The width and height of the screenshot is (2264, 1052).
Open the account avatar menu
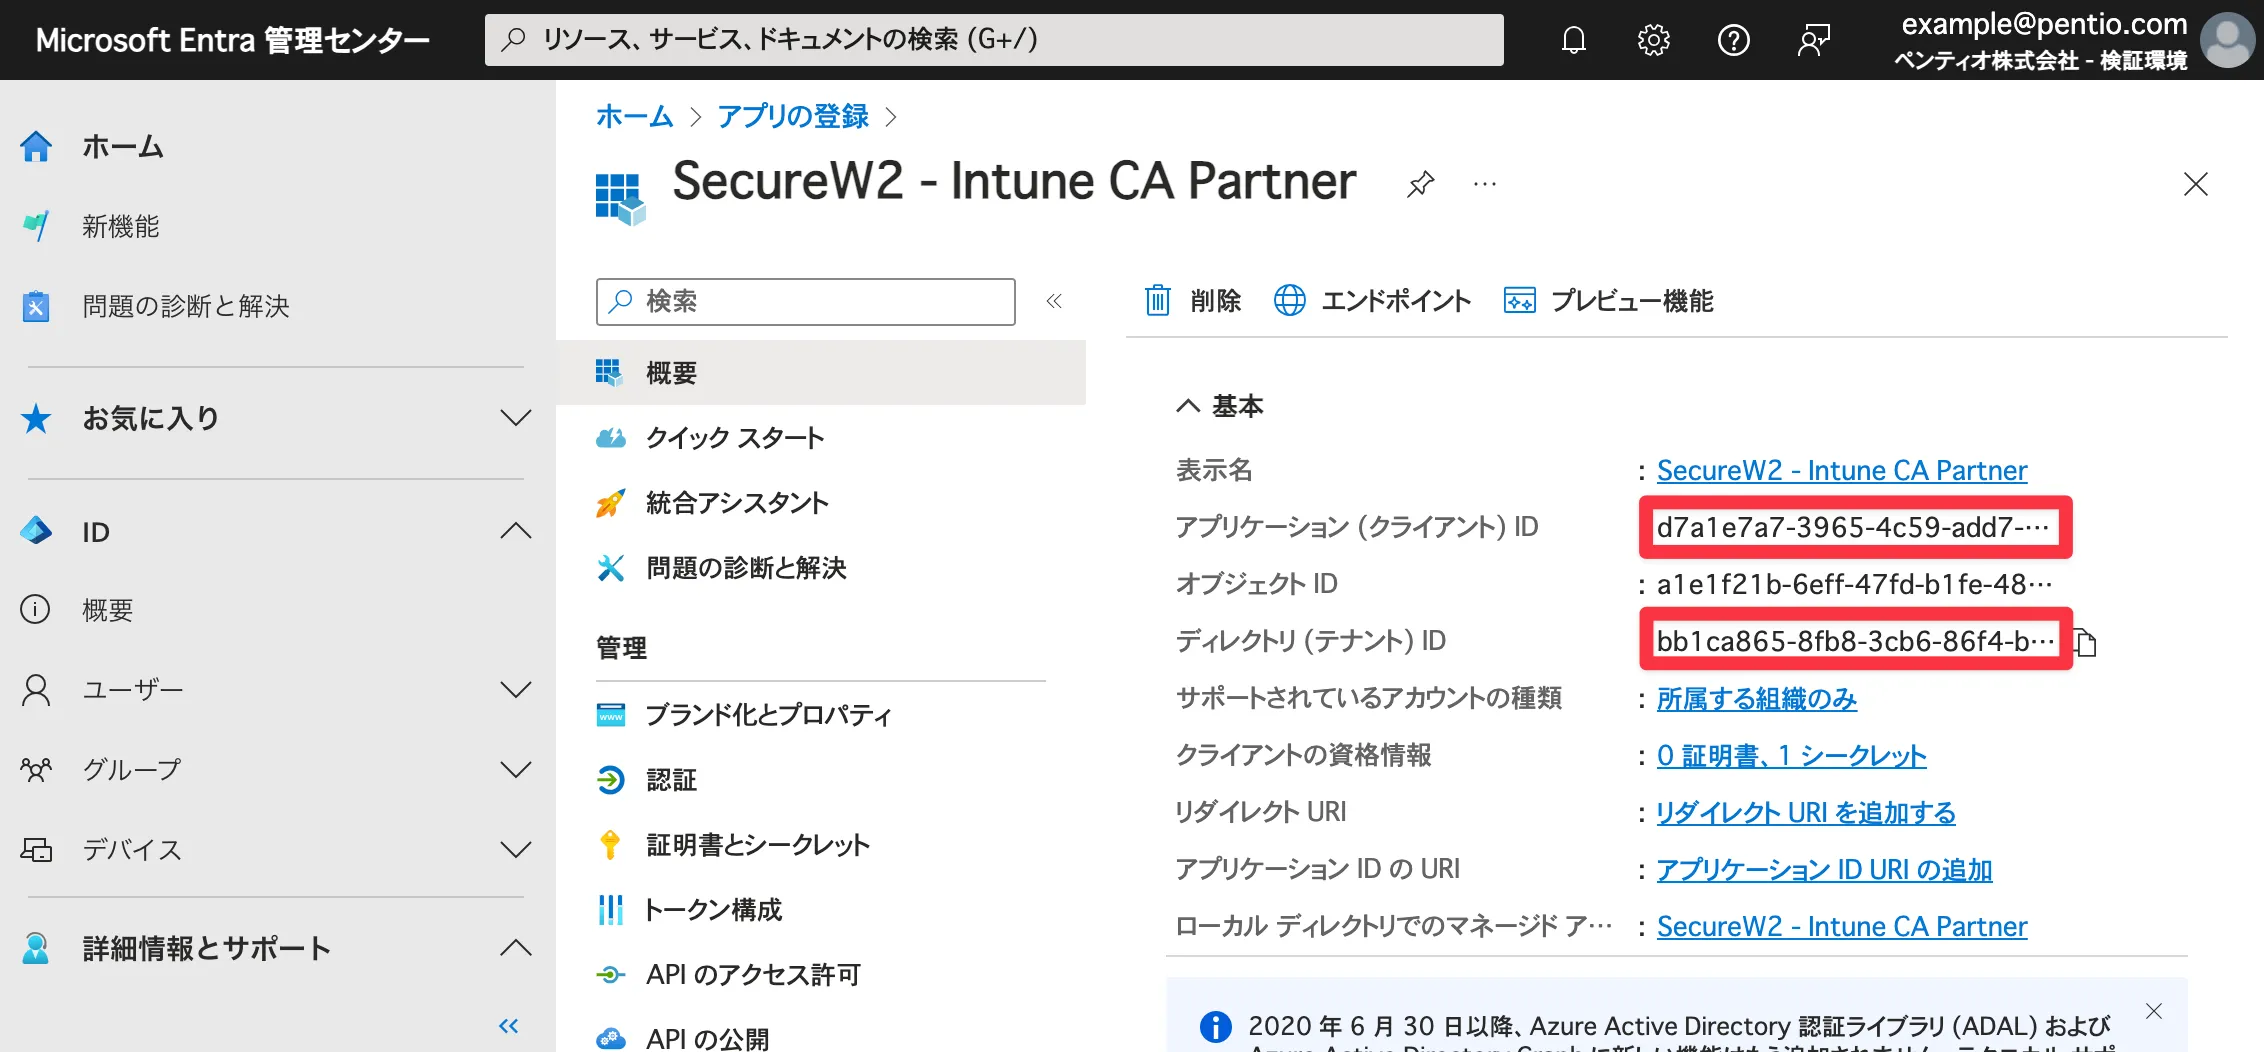(x=2228, y=40)
